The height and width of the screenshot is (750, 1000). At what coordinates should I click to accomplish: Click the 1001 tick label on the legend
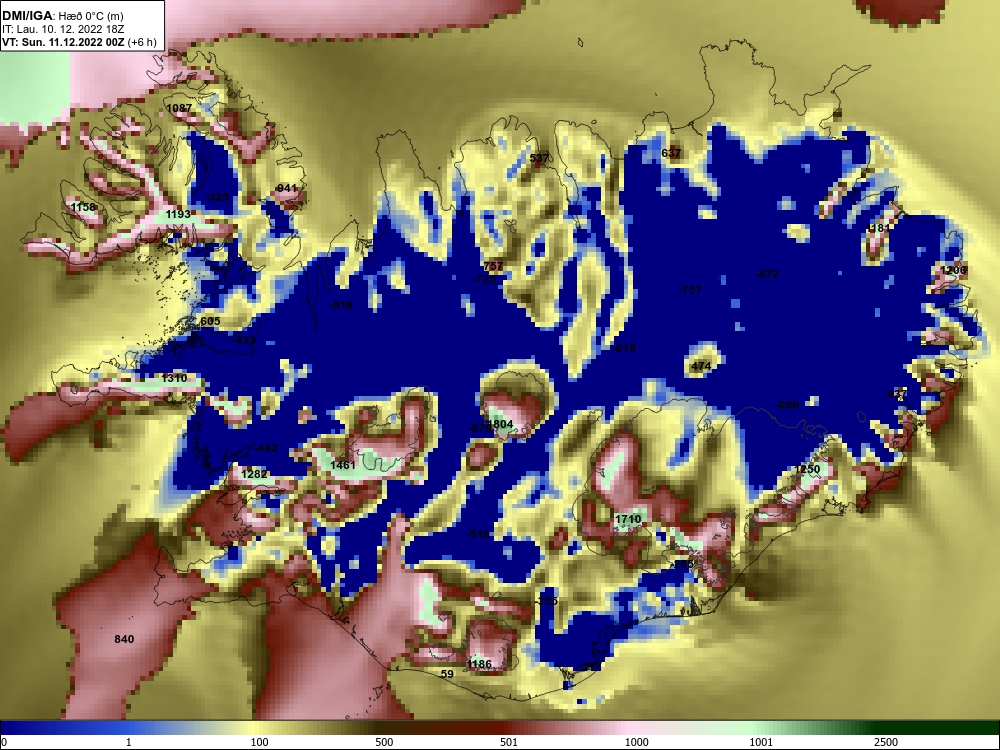(761, 742)
